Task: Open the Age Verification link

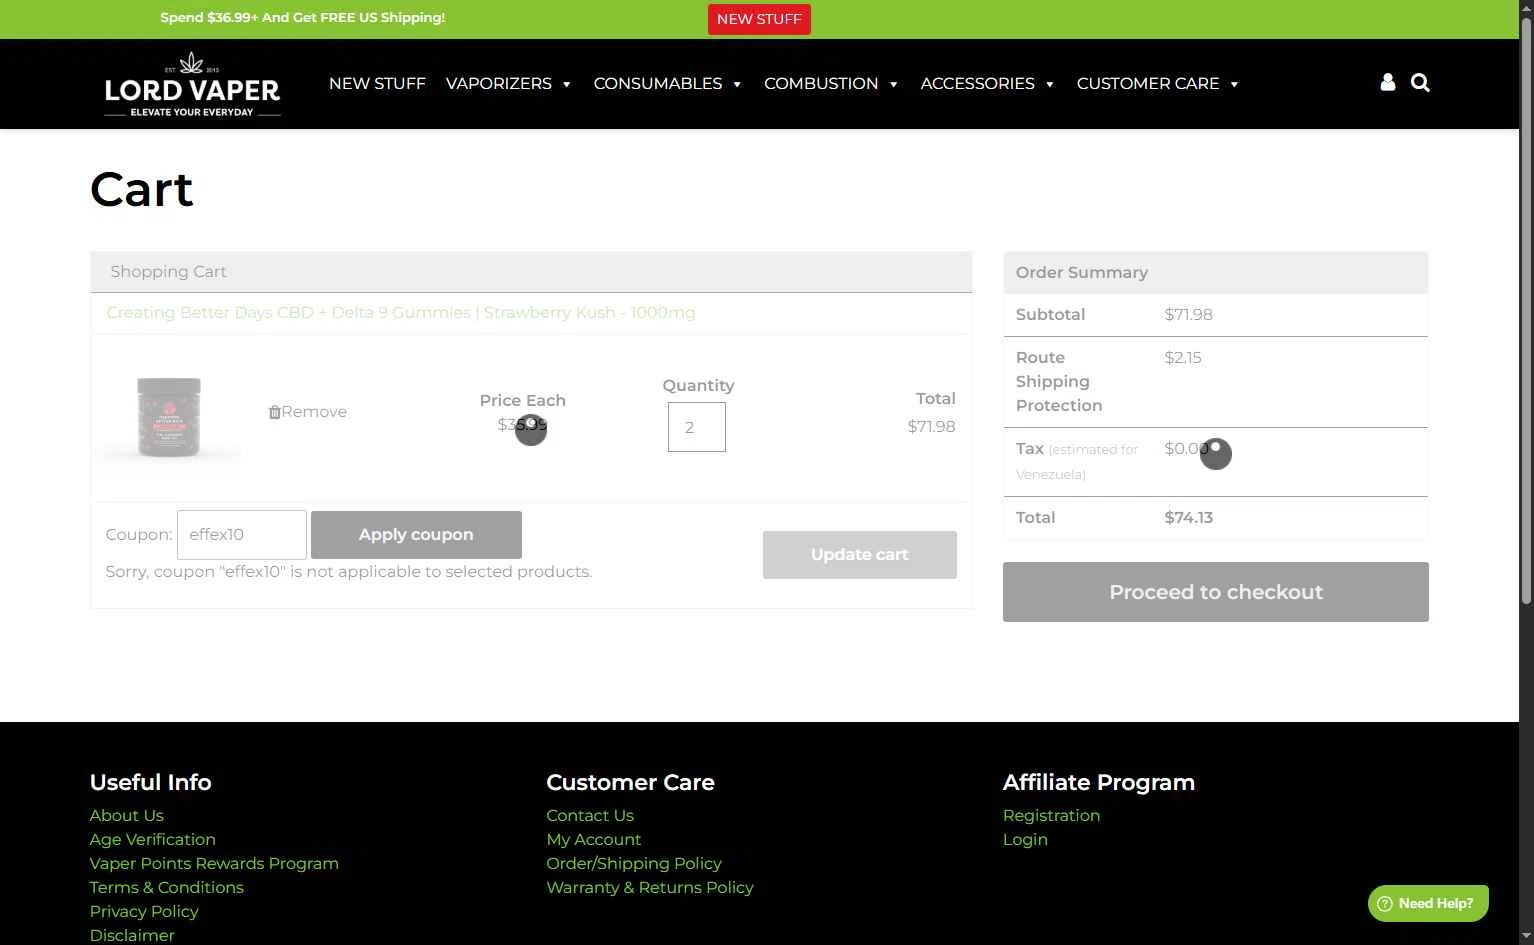Action: pos(153,839)
